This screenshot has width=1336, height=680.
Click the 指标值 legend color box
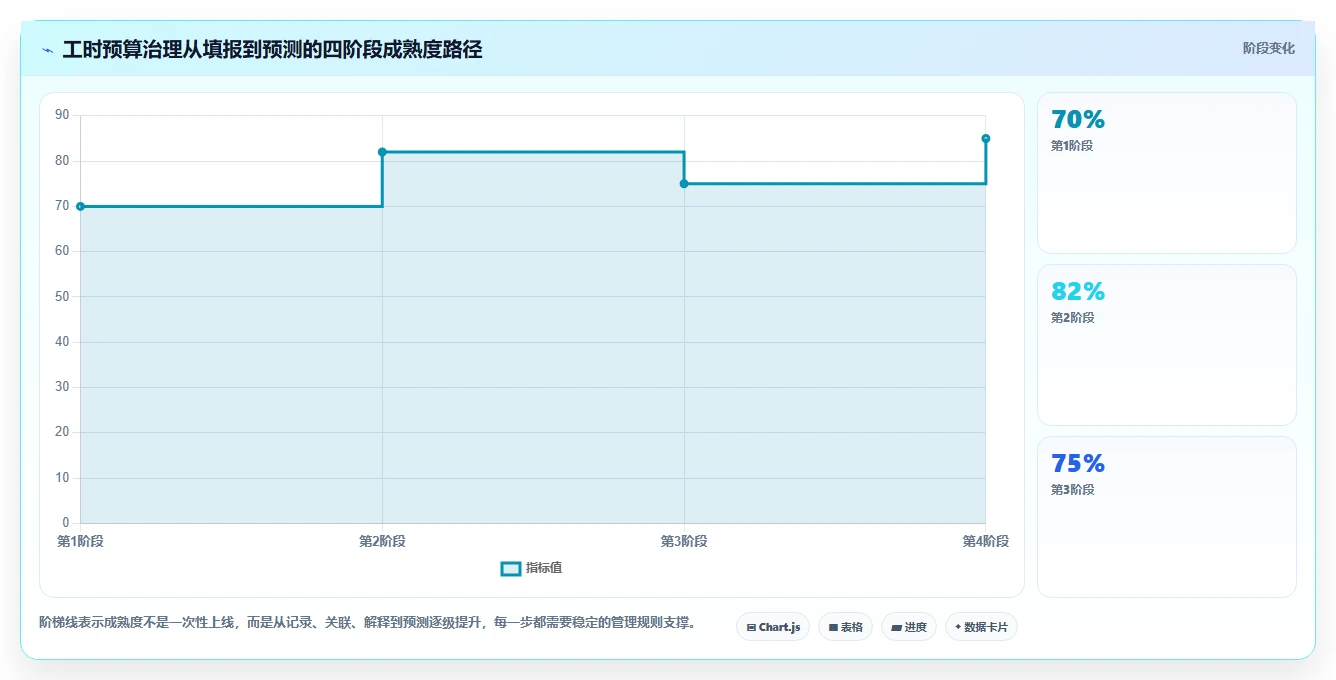point(510,568)
